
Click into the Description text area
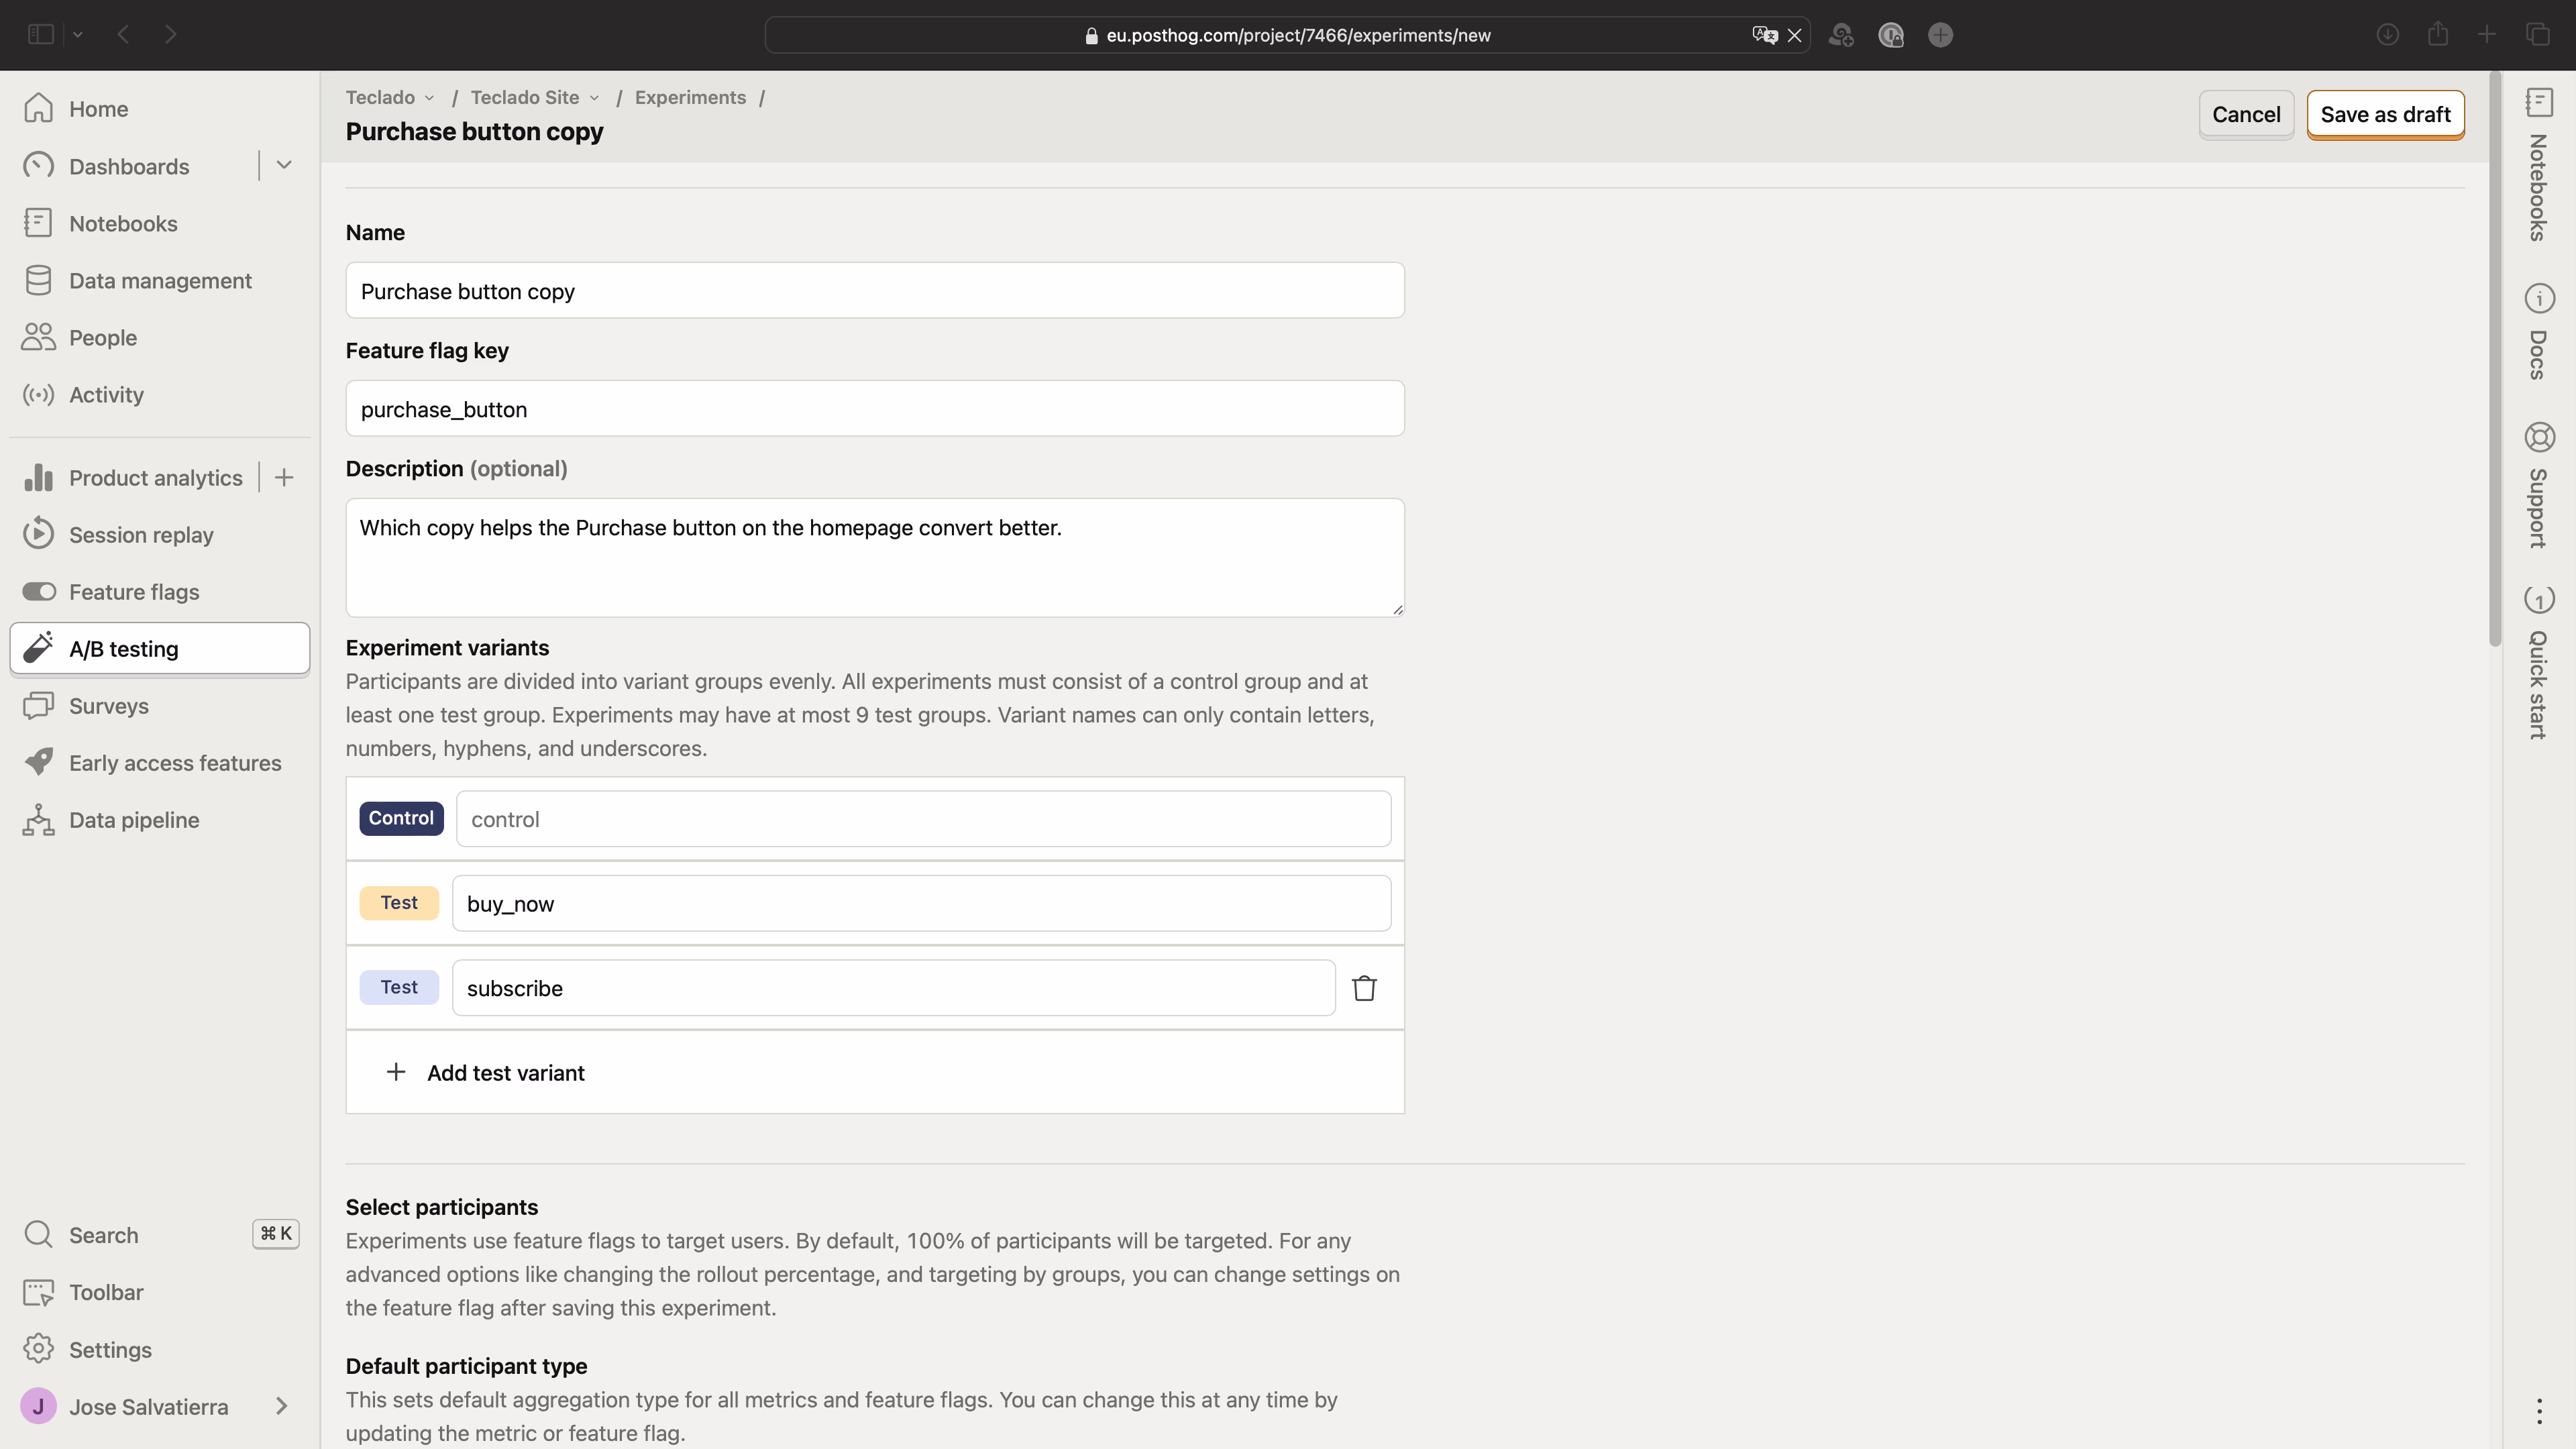[x=875, y=557]
